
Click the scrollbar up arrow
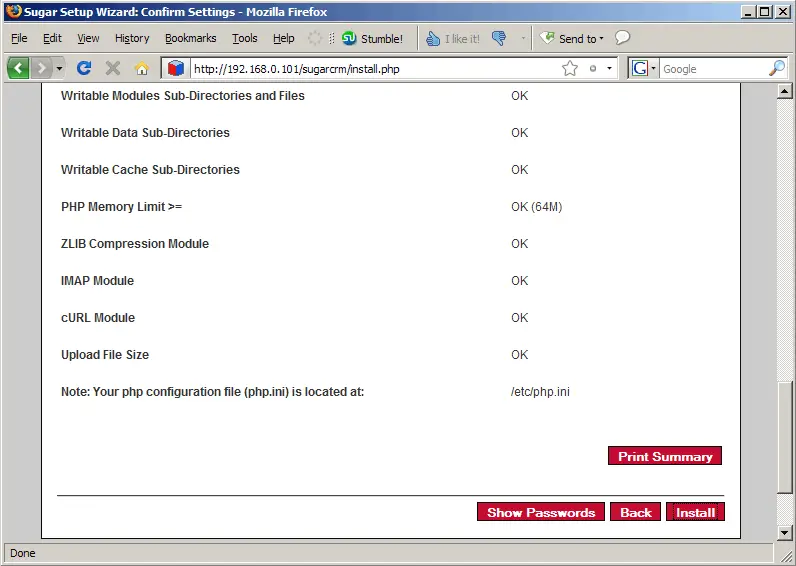pyautogui.click(x=785, y=91)
